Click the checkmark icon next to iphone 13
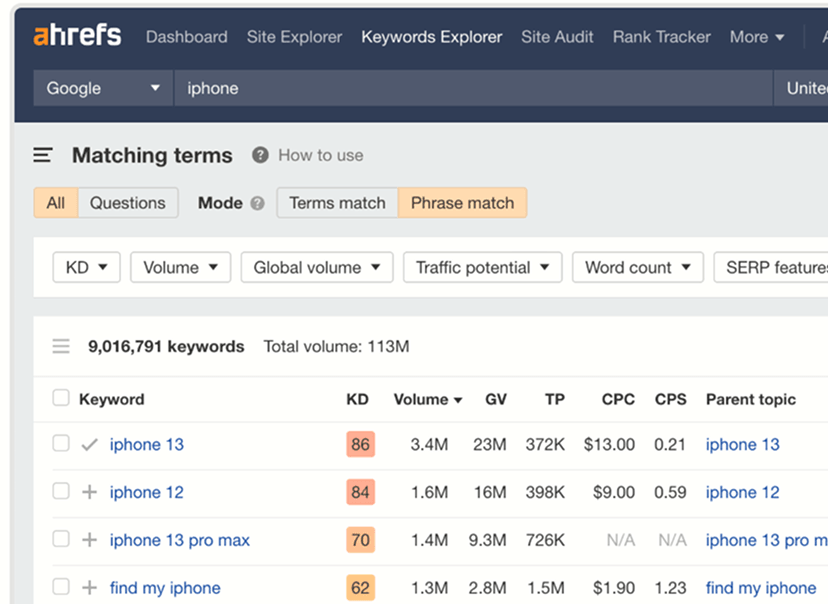The height and width of the screenshot is (604, 828). [90, 445]
